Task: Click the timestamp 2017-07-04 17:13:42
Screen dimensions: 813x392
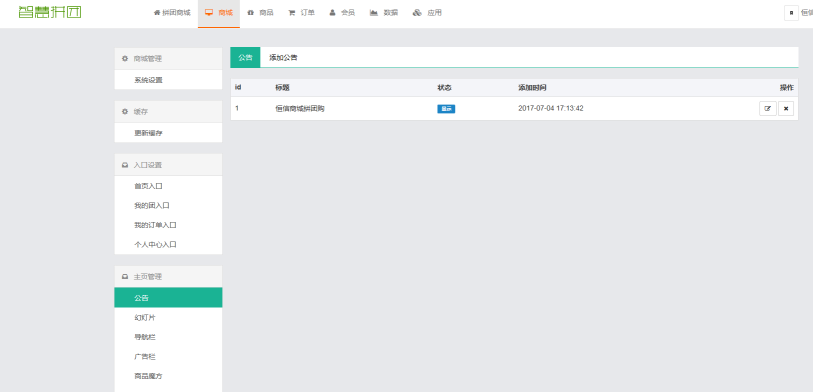Action: pos(551,108)
